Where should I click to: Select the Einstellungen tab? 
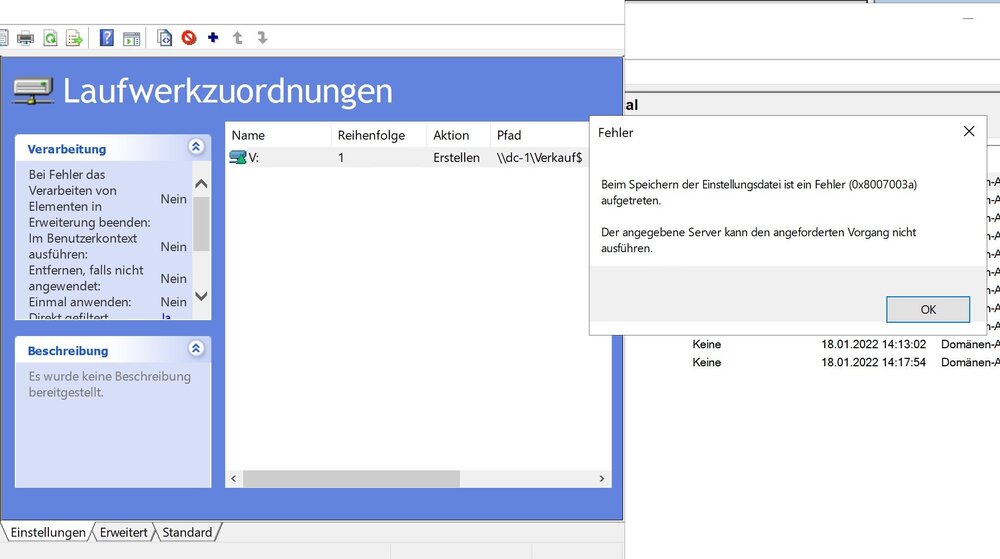click(x=48, y=533)
